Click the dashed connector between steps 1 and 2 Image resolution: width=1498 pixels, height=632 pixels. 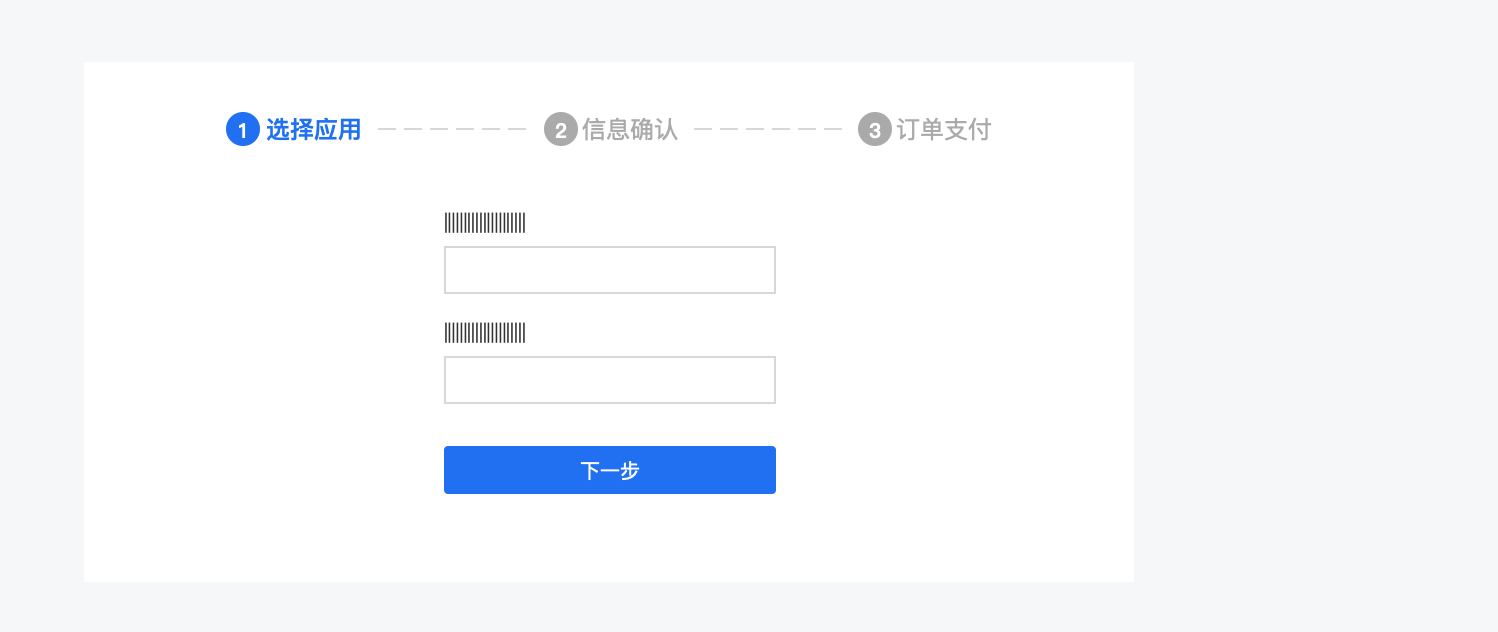(x=451, y=129)
